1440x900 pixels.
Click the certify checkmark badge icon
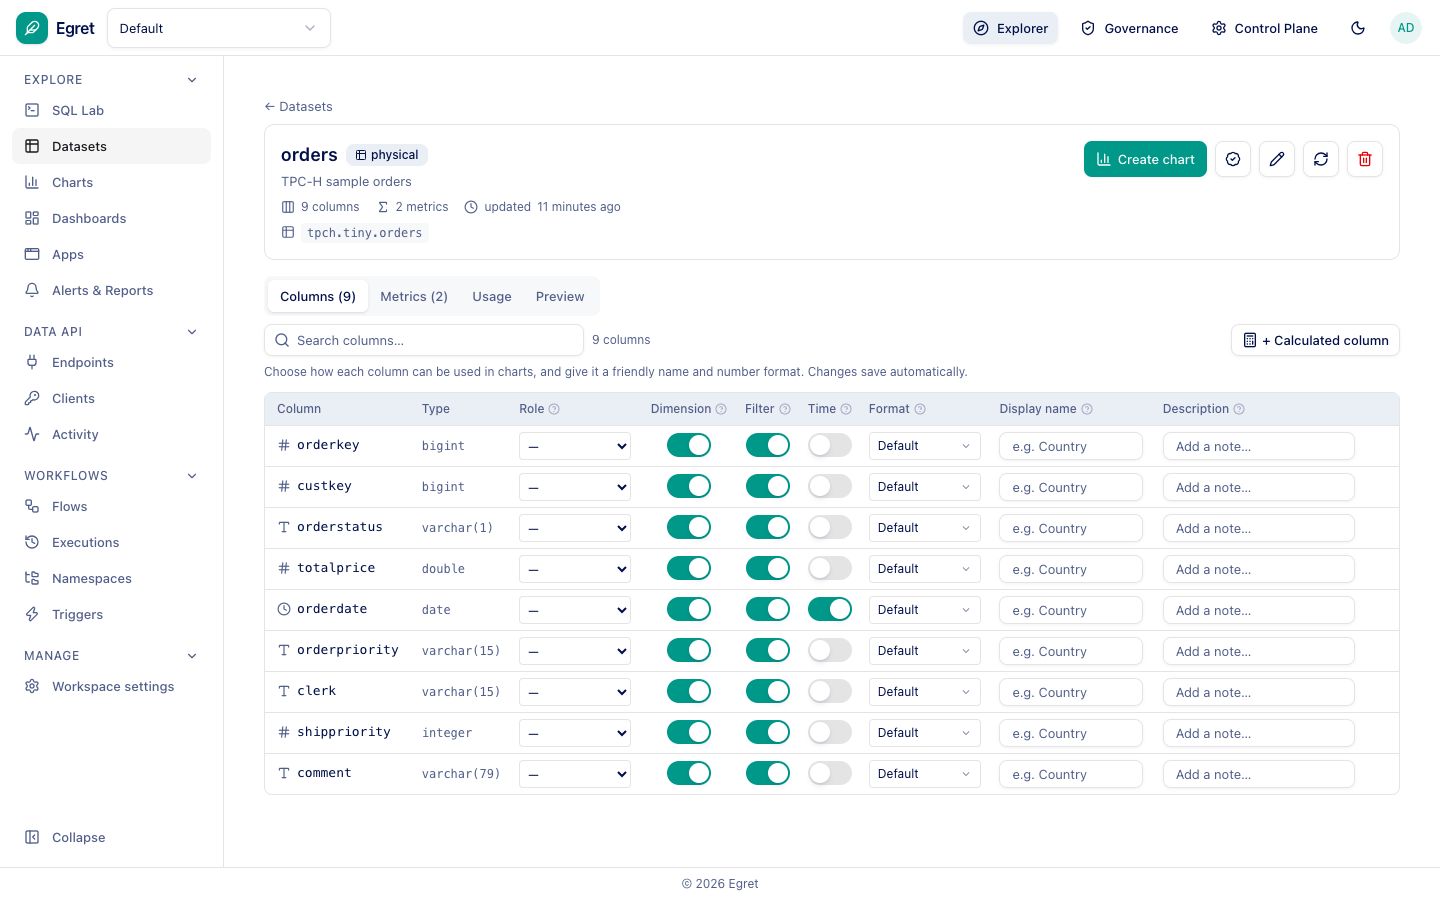1233,159
